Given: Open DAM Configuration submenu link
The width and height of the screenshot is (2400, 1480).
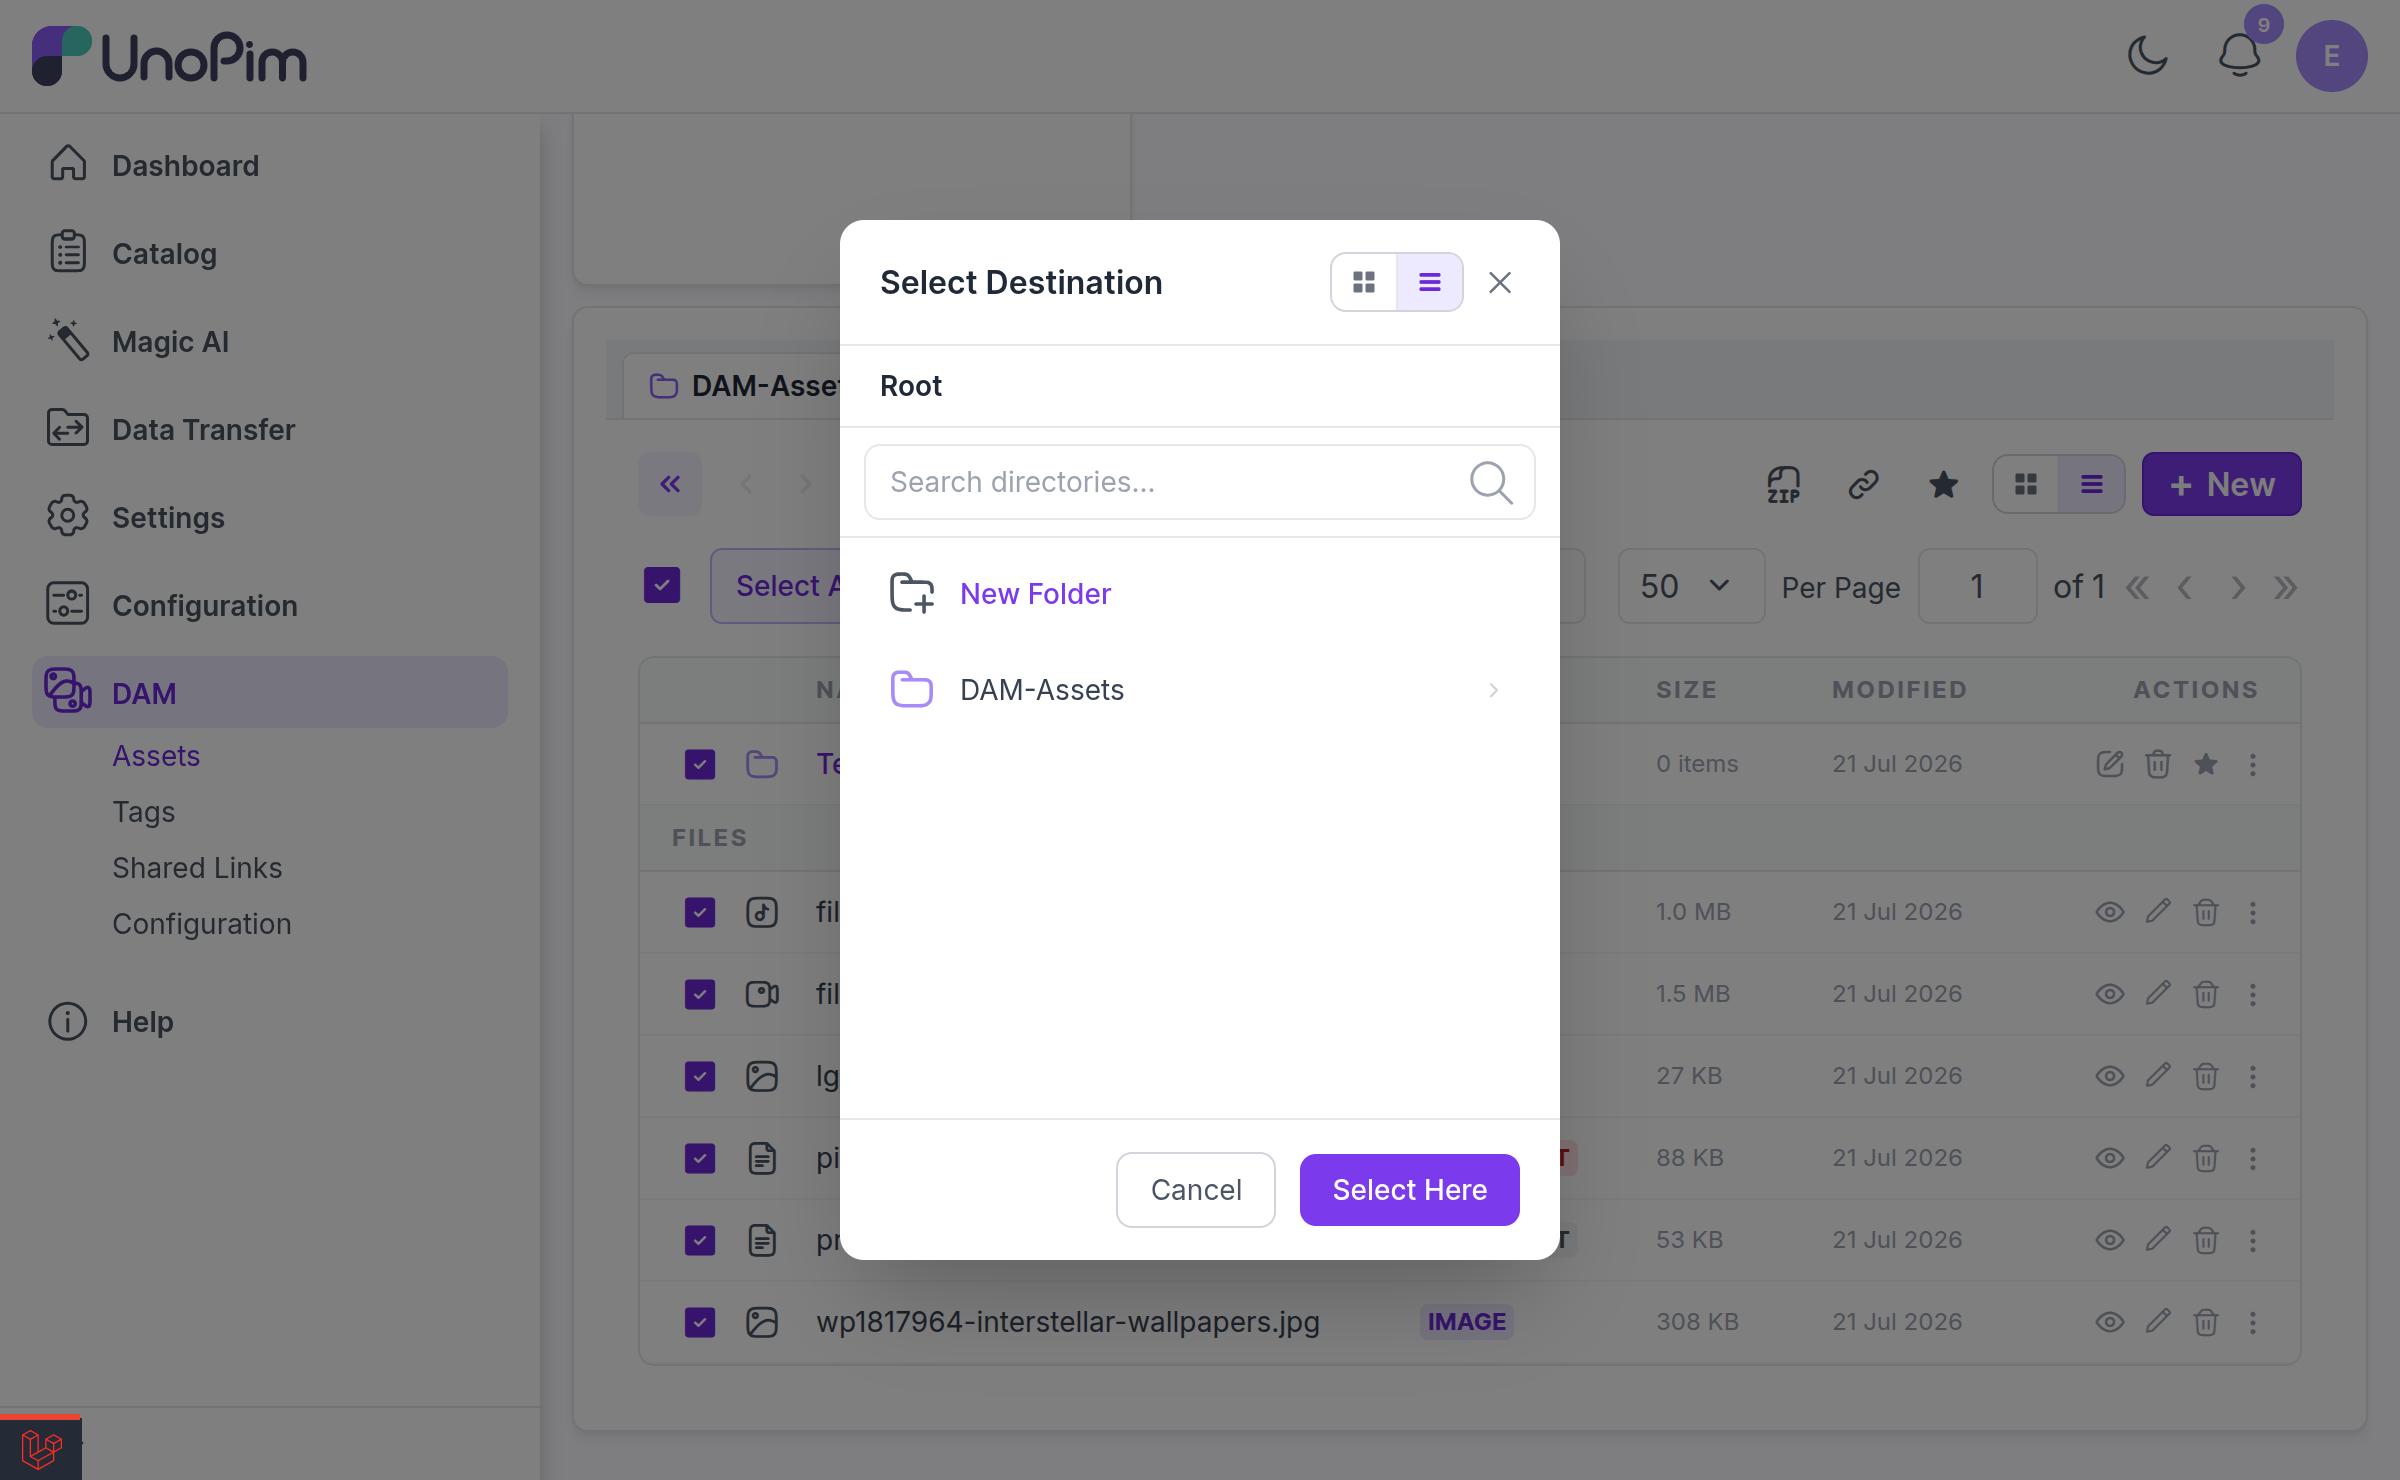Looking at the screenshot, I should point(202,924).
